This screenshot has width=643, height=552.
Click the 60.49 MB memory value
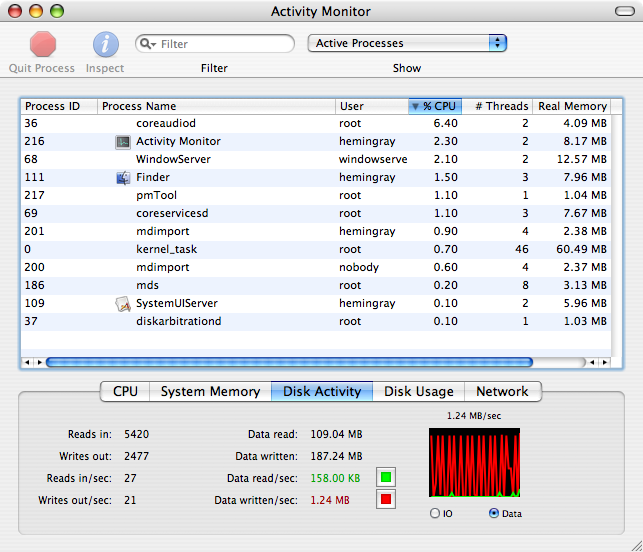pyautogui.click(x=581, y=249)
